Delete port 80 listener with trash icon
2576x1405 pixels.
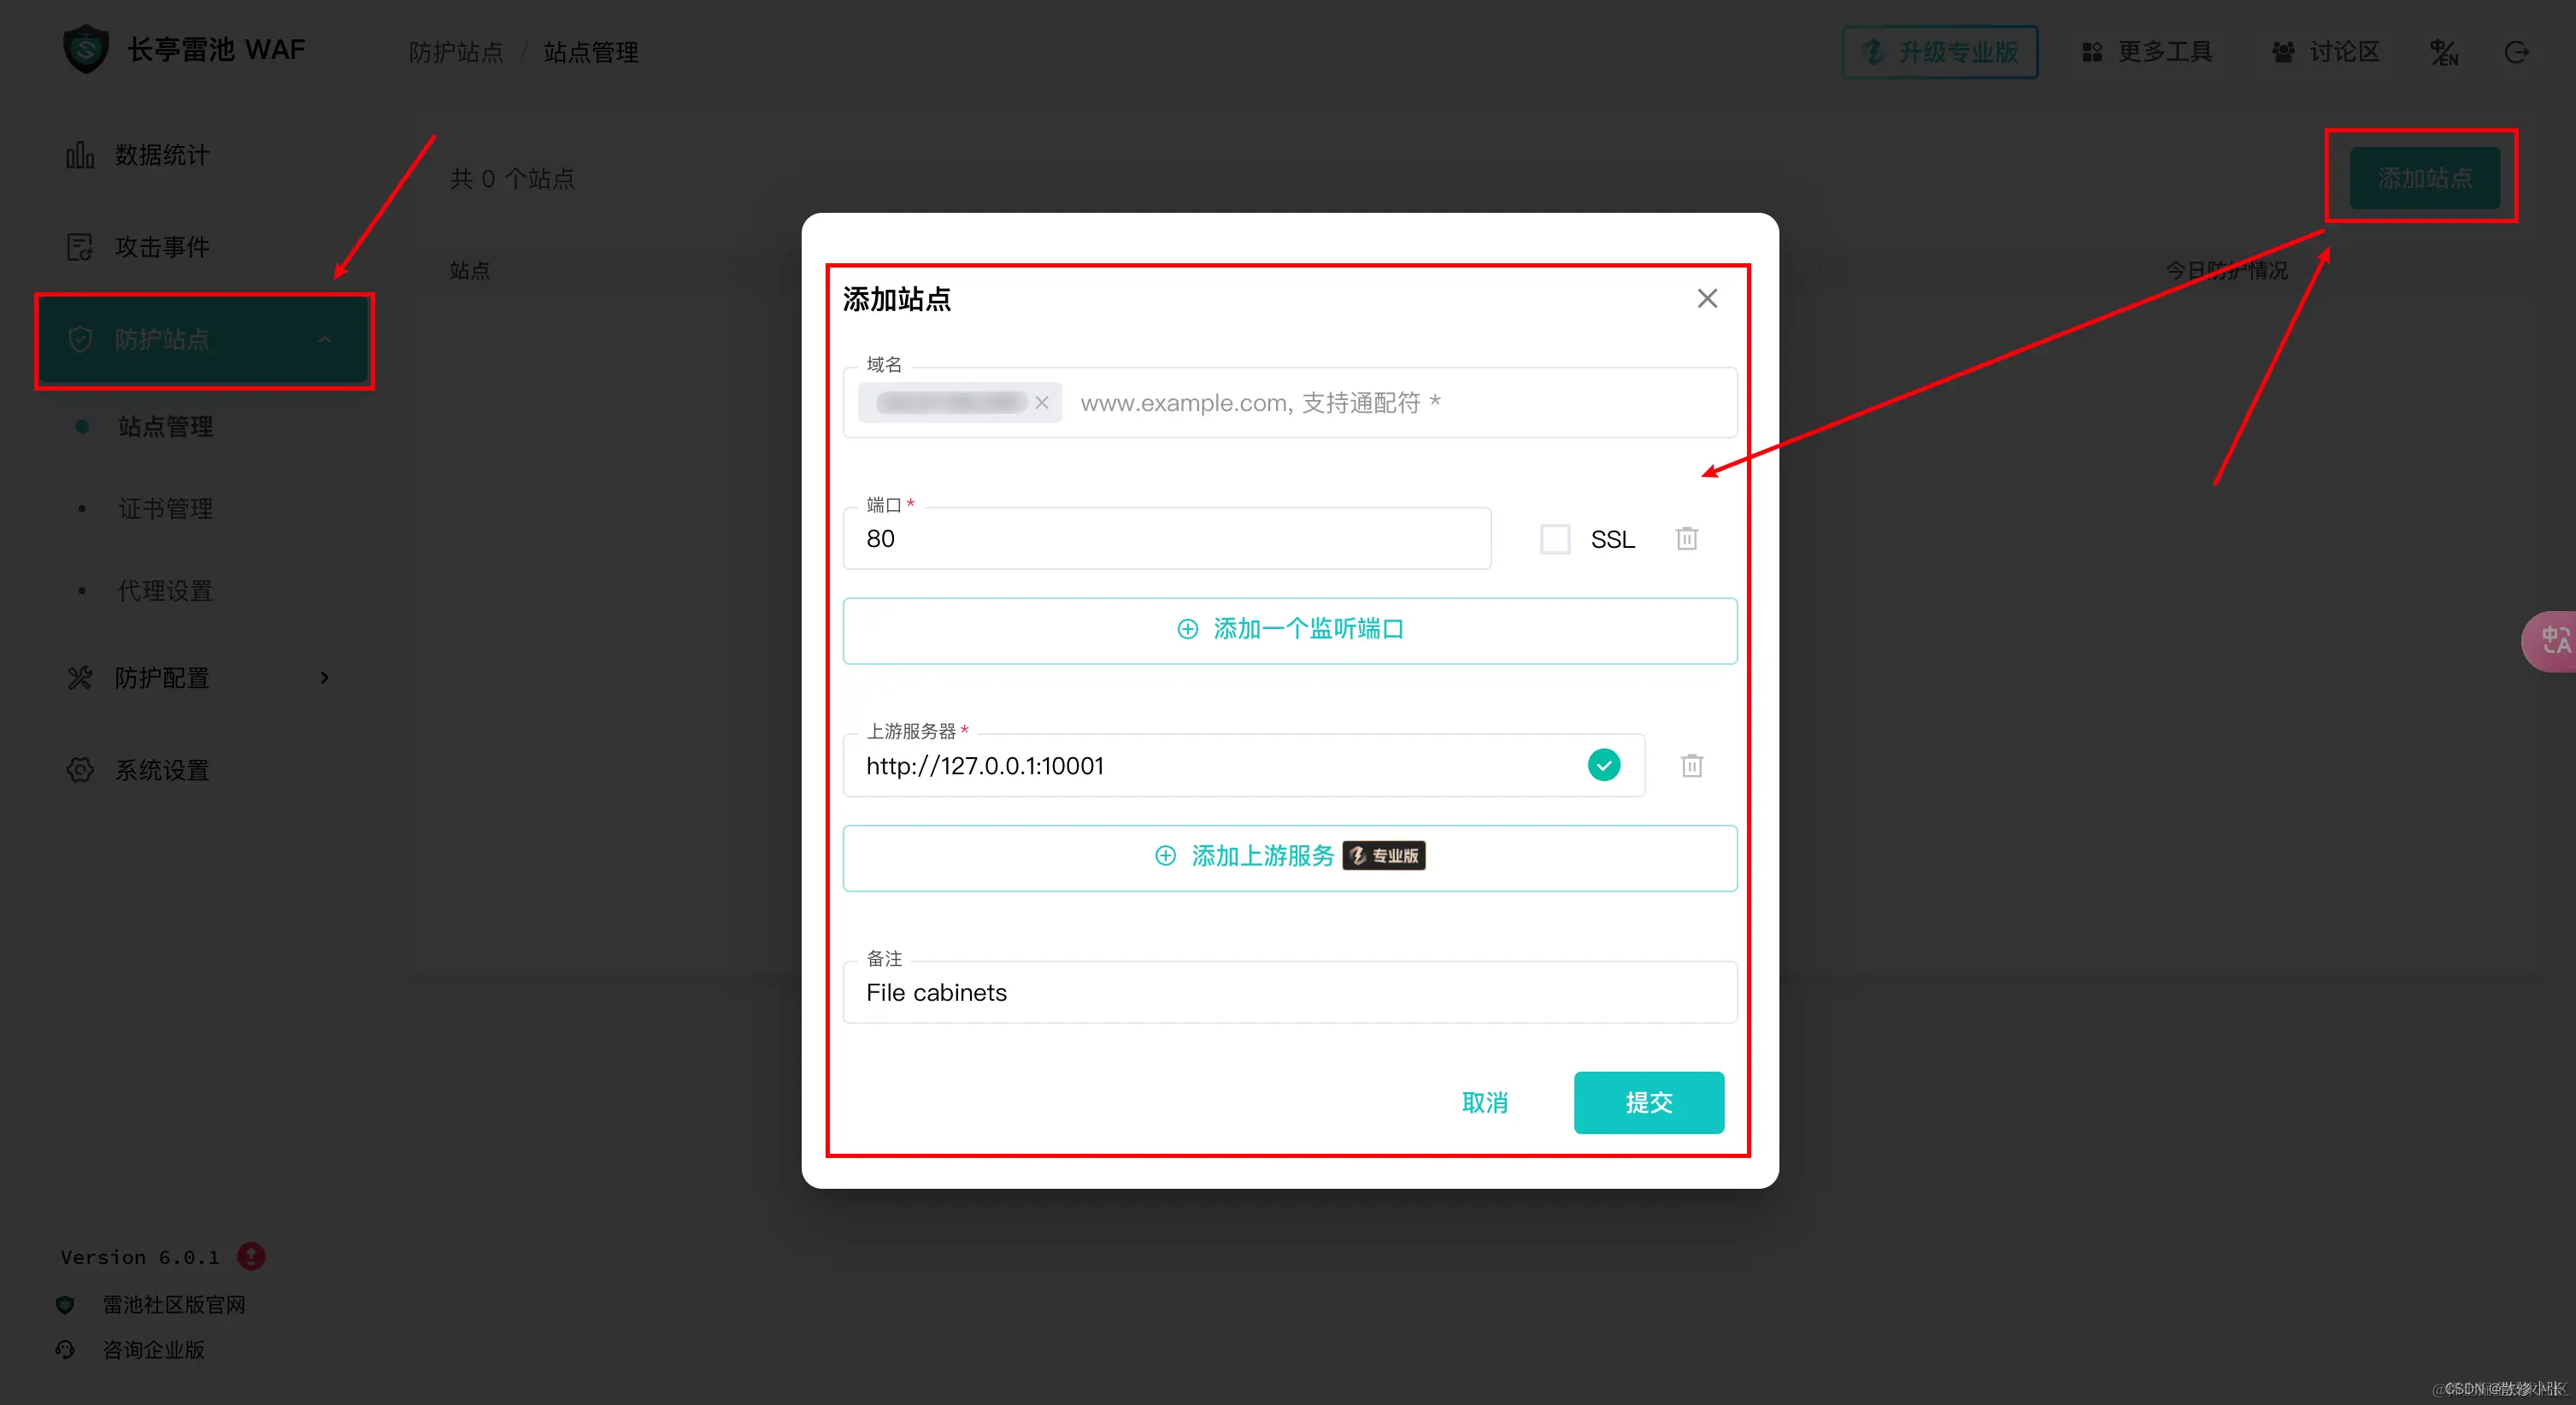click(1687, 538)
